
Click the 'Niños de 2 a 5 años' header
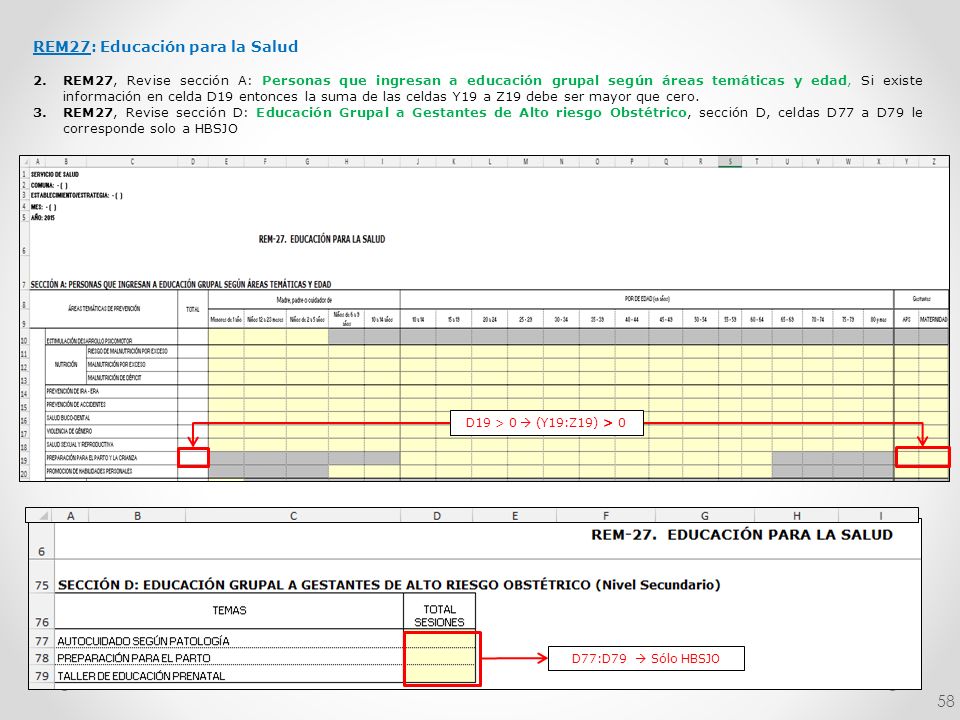(307, 319)
